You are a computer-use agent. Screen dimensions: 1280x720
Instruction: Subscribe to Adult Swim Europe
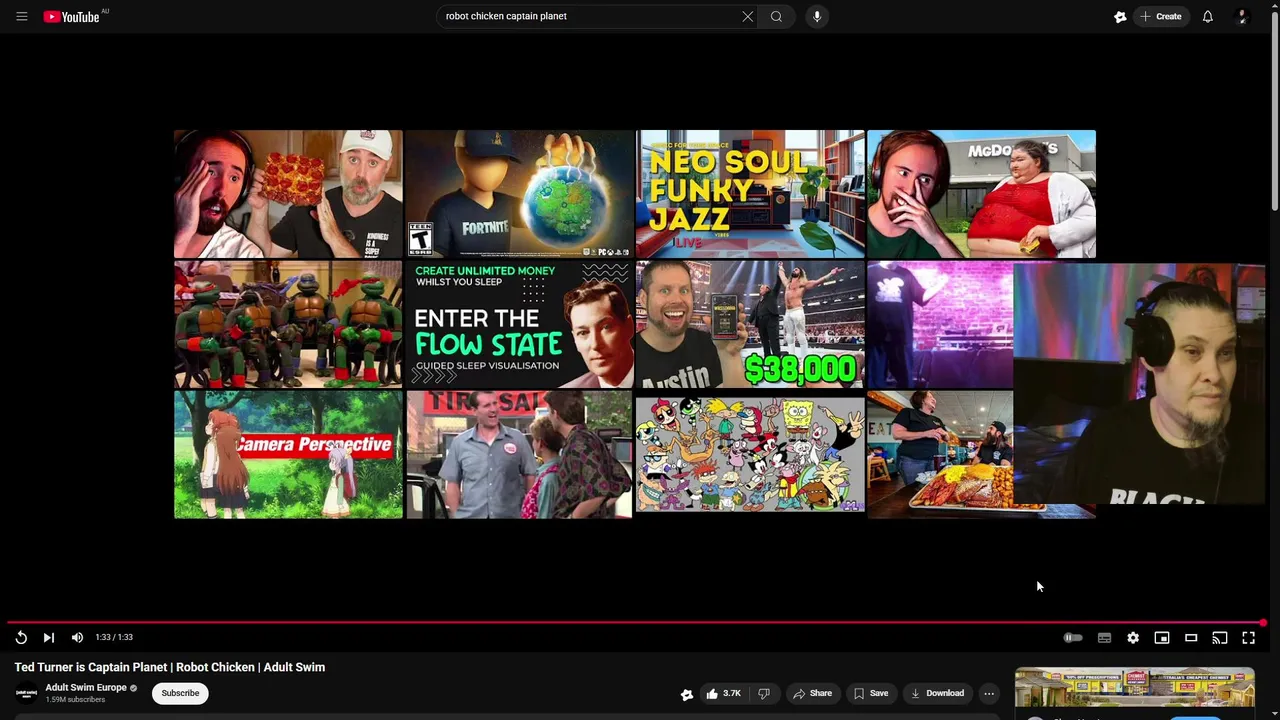181,693
